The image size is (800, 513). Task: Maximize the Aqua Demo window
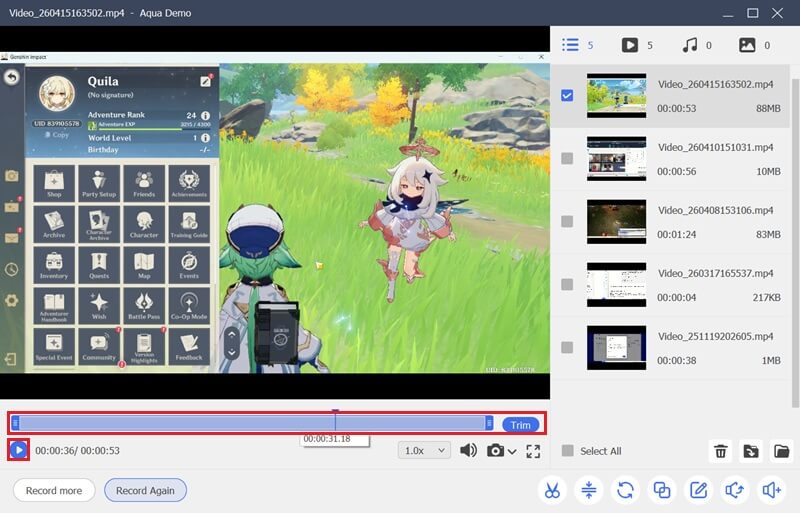pos(753,13)
